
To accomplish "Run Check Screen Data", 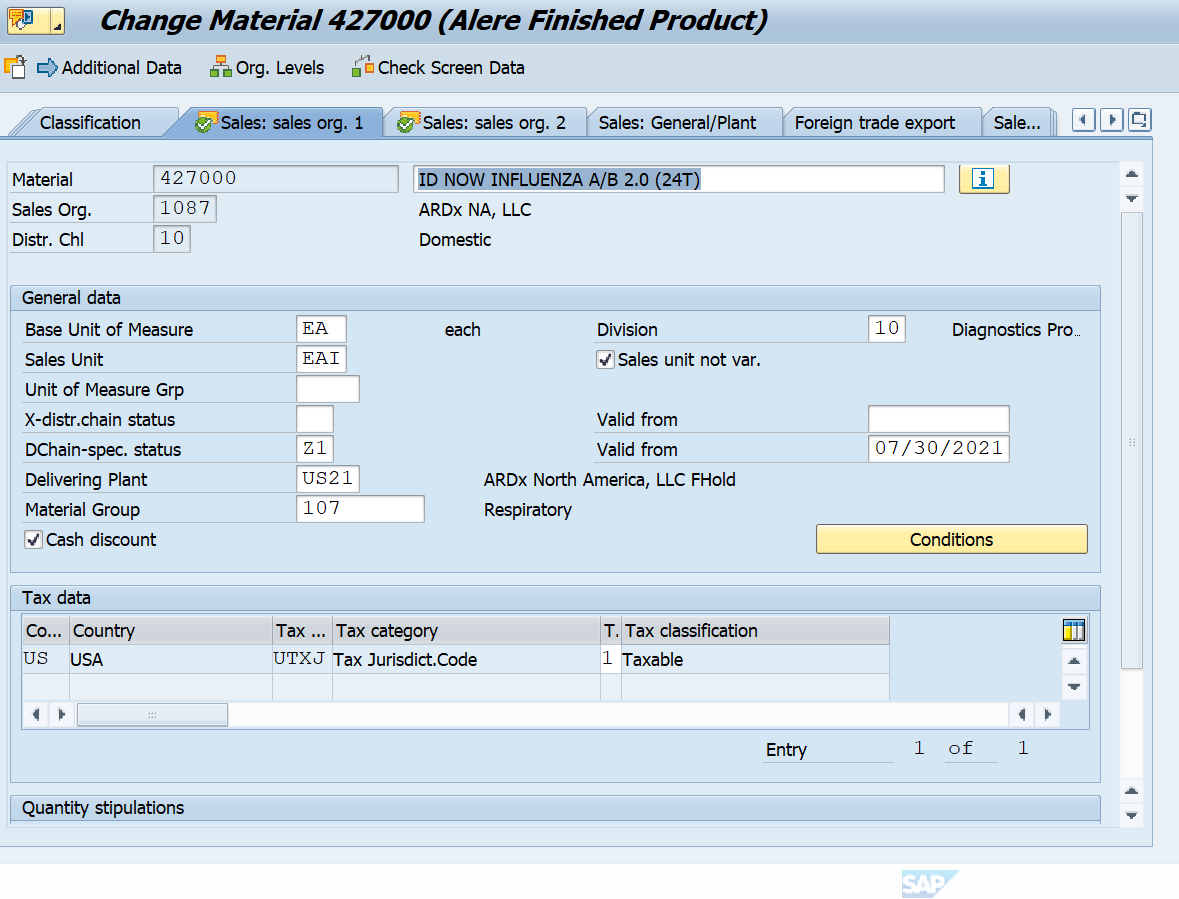I will click(438, 68).
